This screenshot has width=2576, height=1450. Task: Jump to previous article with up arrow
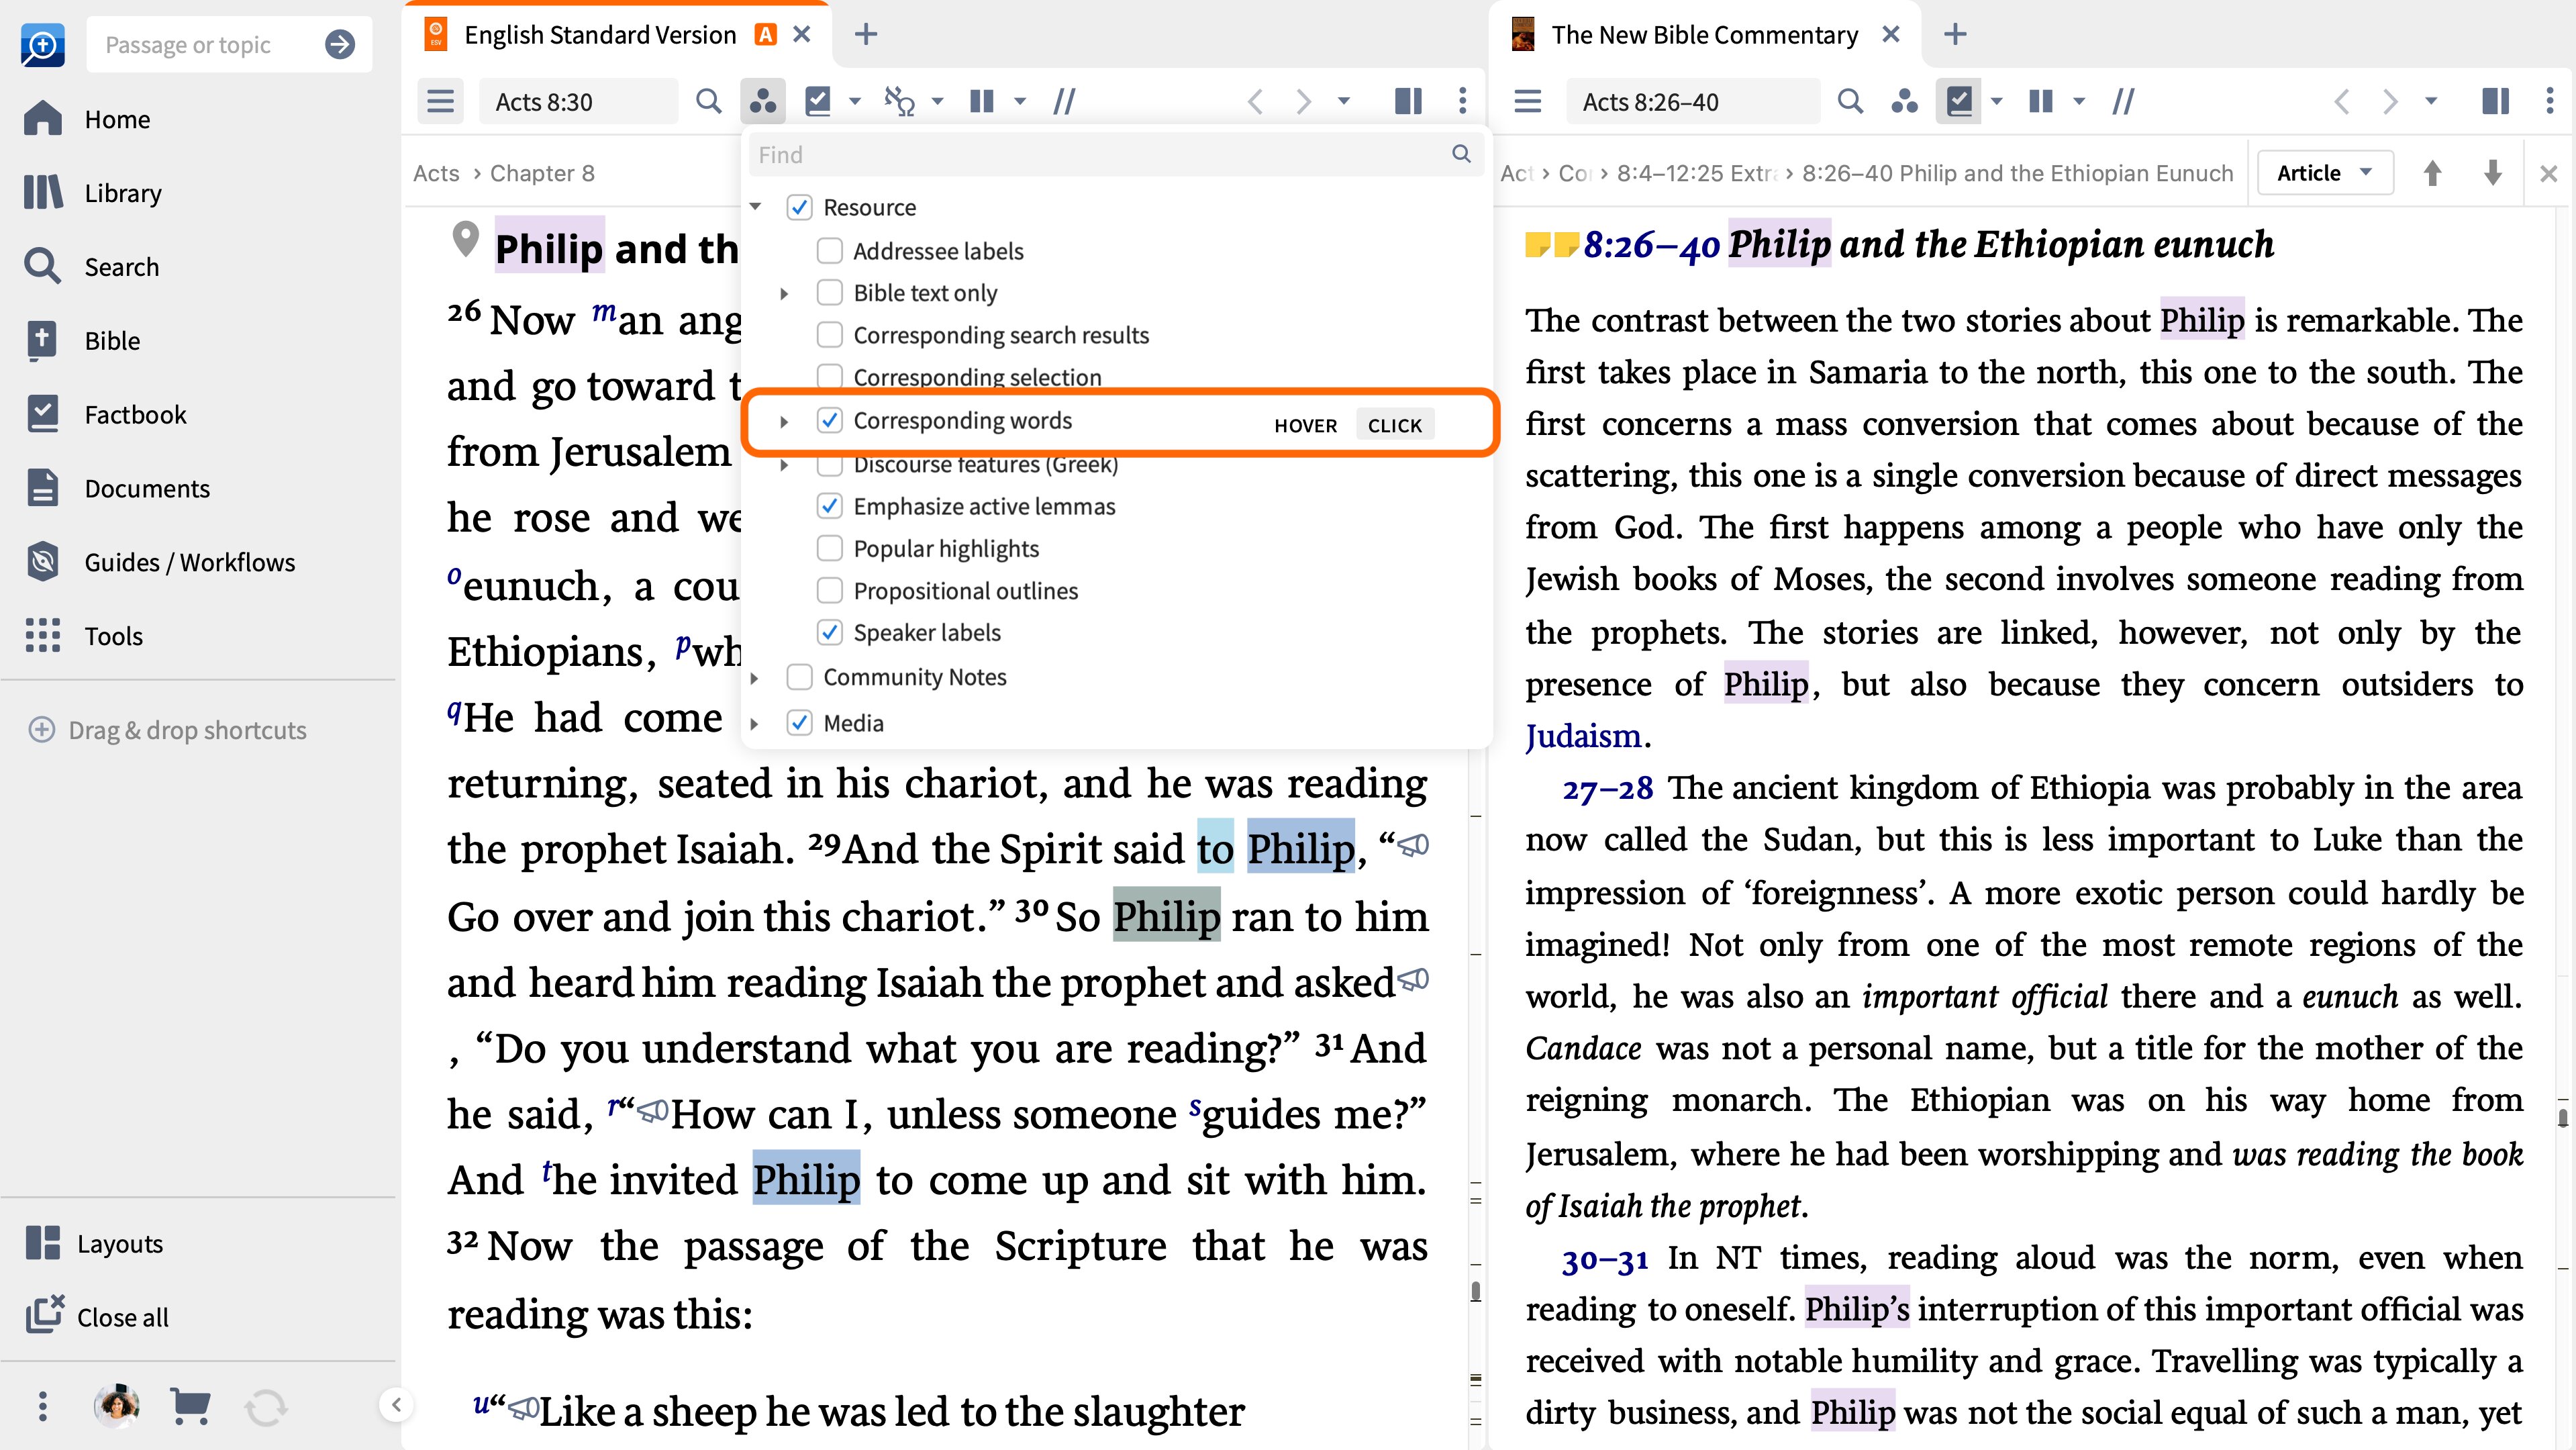[2432, 173]
